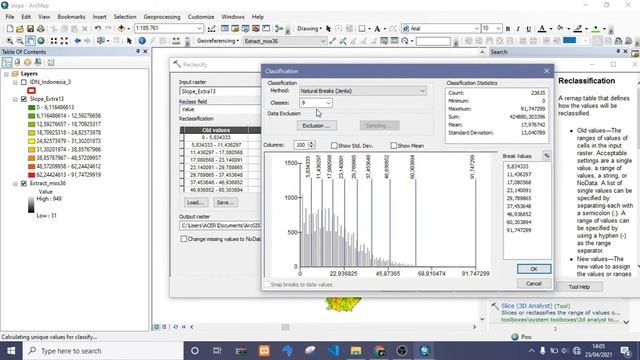Open the font size dropdown
640x360 pixels.
(x=498, y=28)
